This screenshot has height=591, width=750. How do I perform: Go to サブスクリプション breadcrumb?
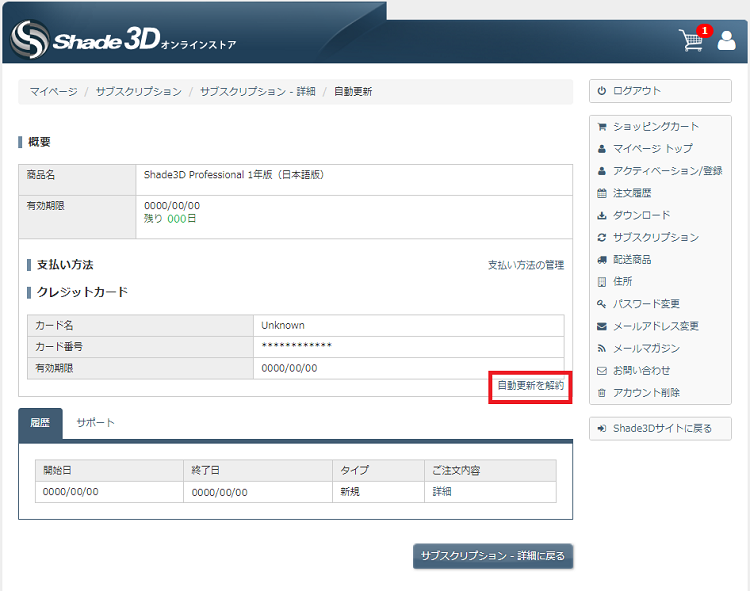tap(139, 91)
